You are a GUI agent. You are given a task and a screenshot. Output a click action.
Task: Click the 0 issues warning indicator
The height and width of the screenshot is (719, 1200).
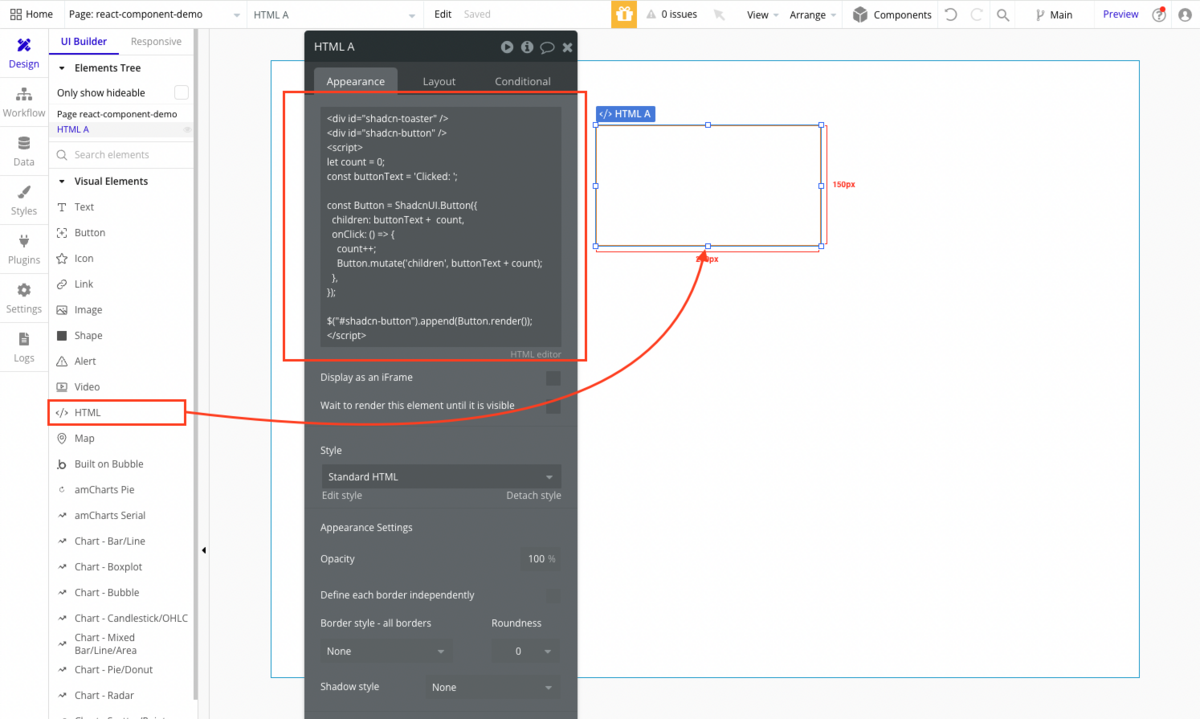[x=672, y=14]
